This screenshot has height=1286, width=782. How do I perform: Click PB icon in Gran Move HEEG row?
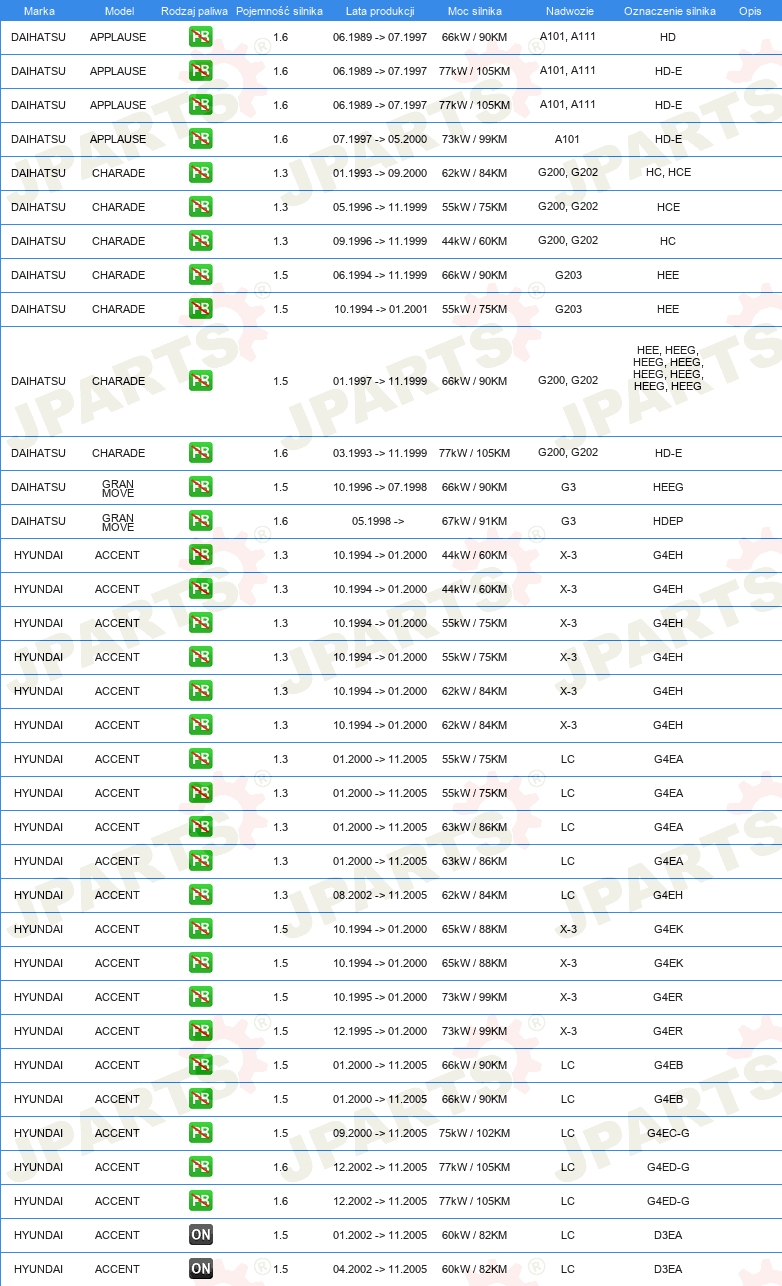(x=200, y=487)
